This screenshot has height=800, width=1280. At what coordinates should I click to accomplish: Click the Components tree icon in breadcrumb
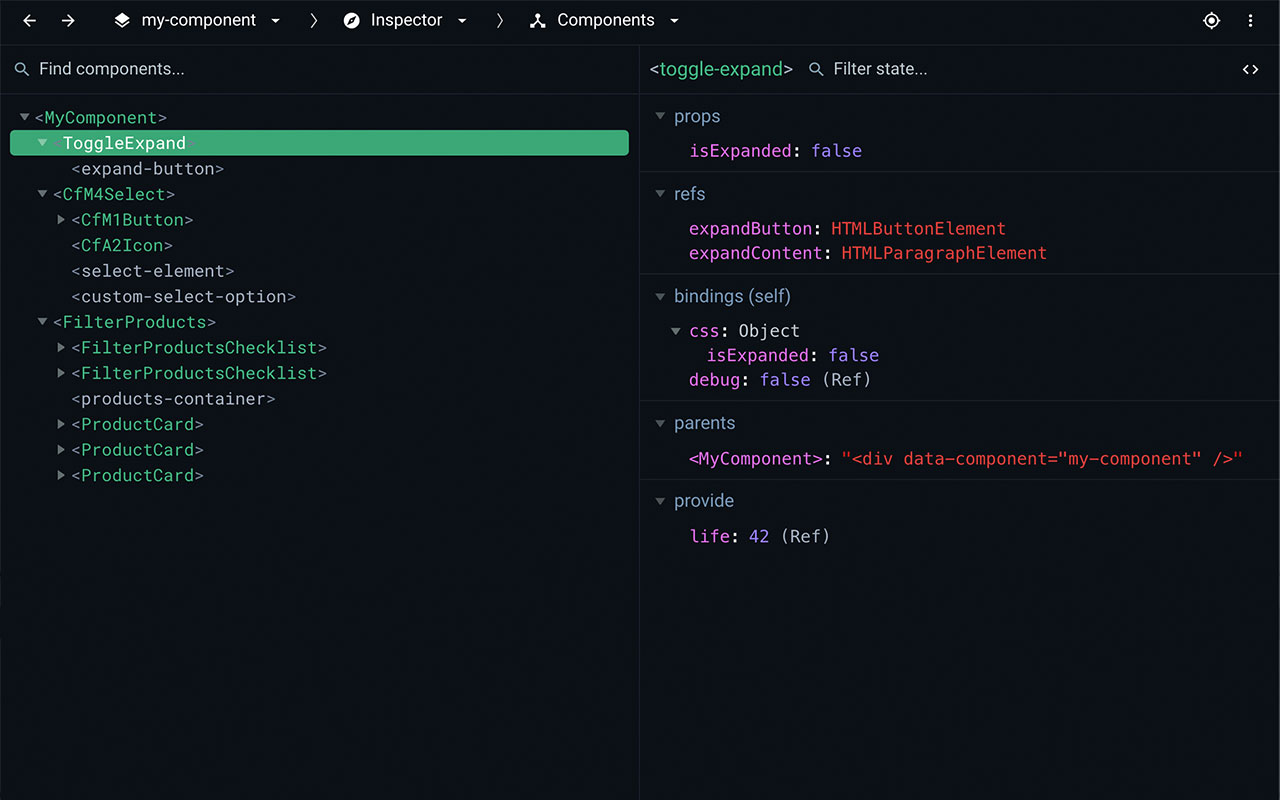tap(538, 20)
